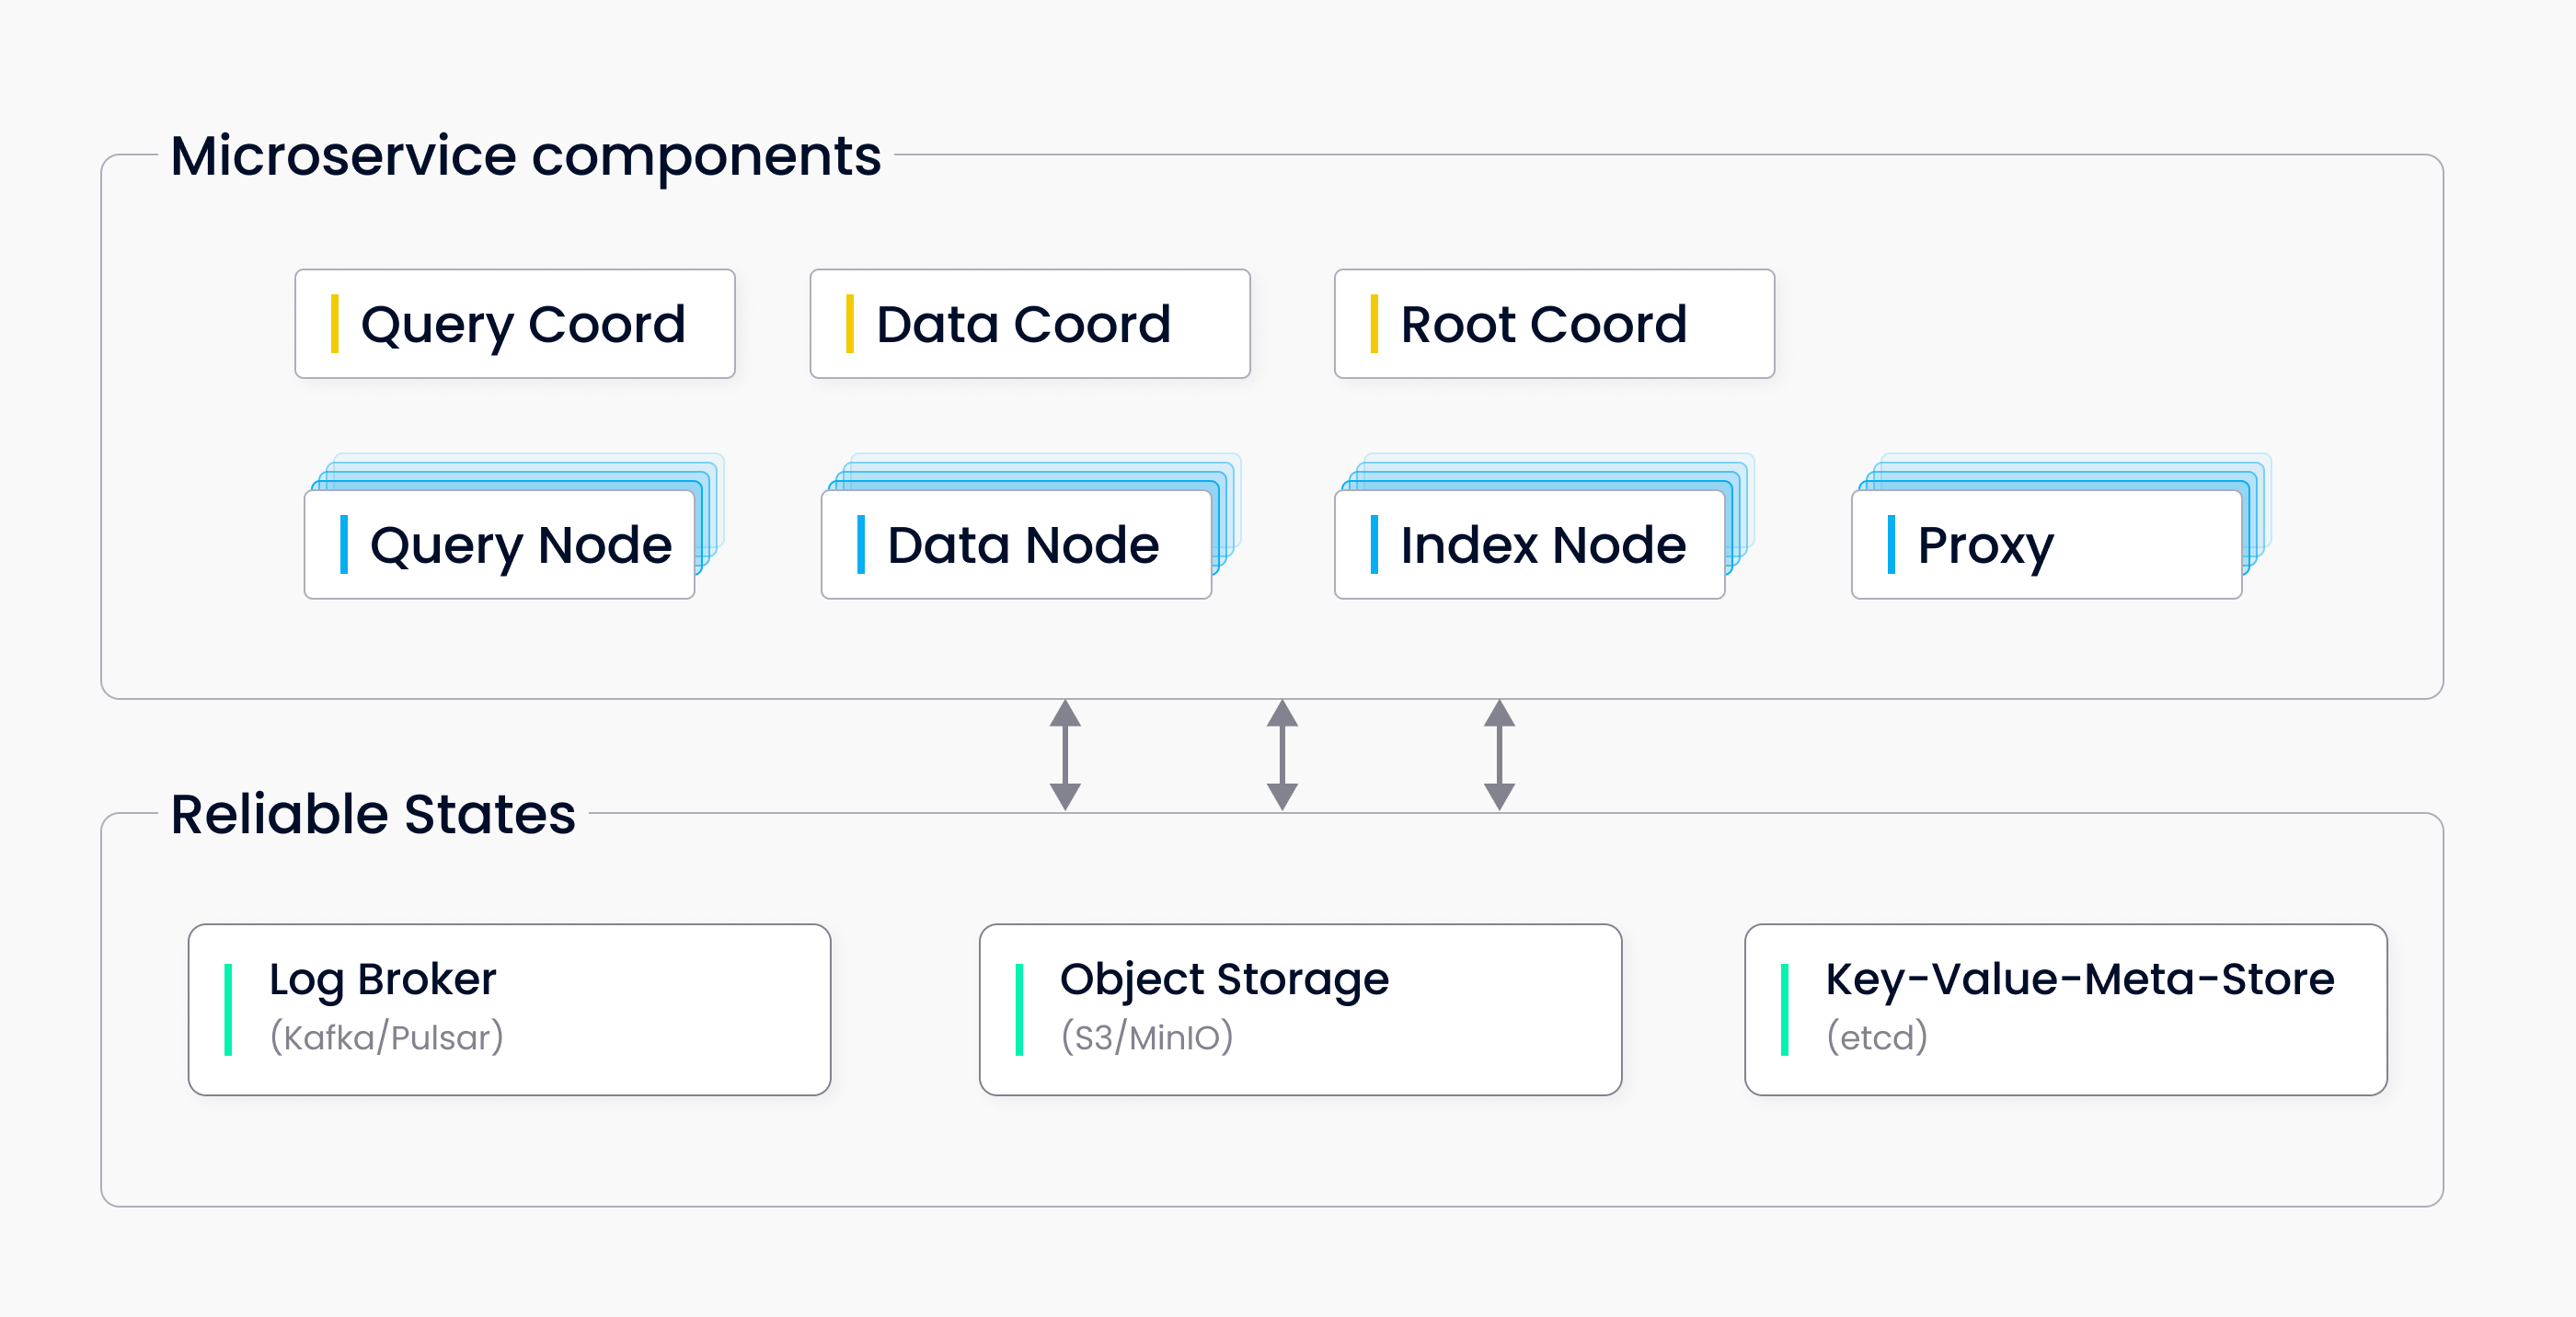Screen dimensions: 2576x1317
Task: Click the "Reliable States" heading
Action: pos(373,814)
